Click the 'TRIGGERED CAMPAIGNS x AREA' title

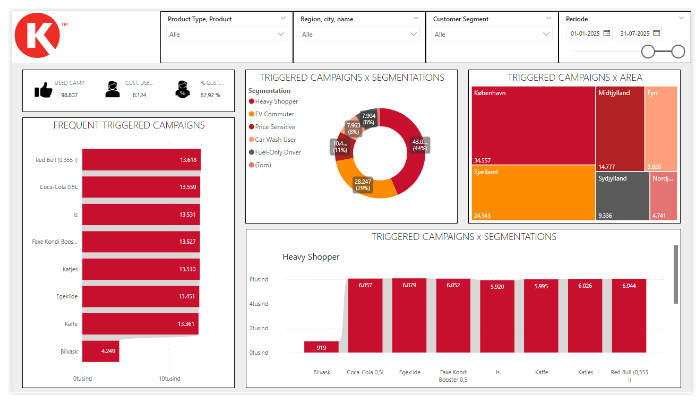(x=575, y=78)
